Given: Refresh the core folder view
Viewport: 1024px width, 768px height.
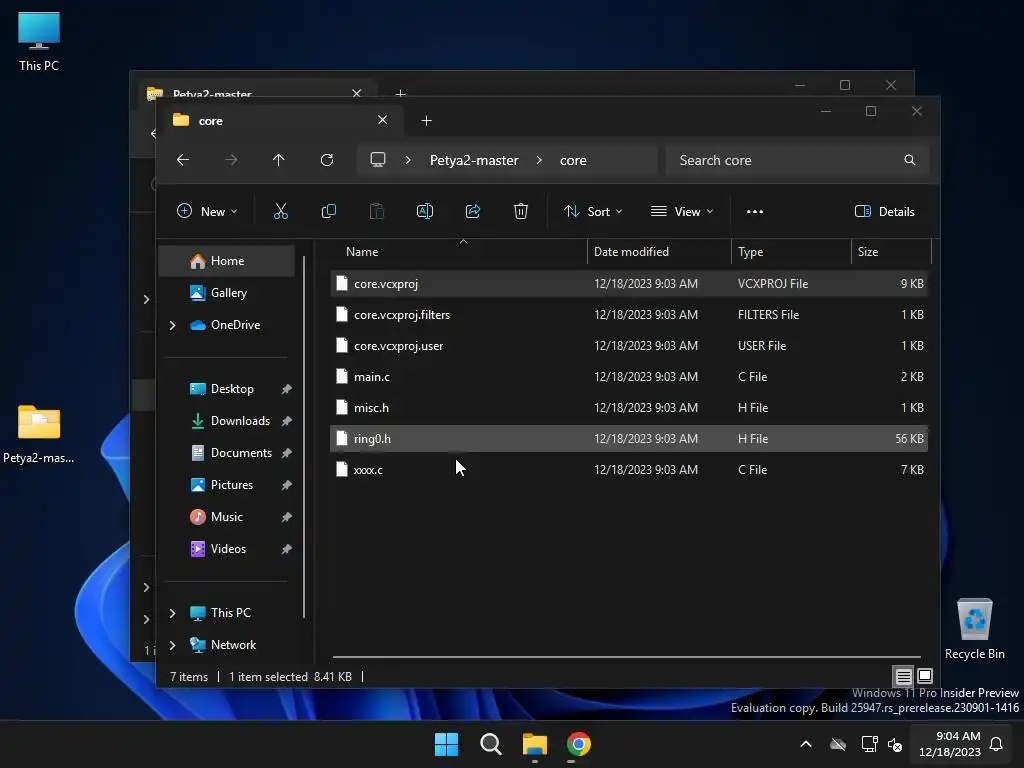Looking at the screenshot, I should point(327,160).
